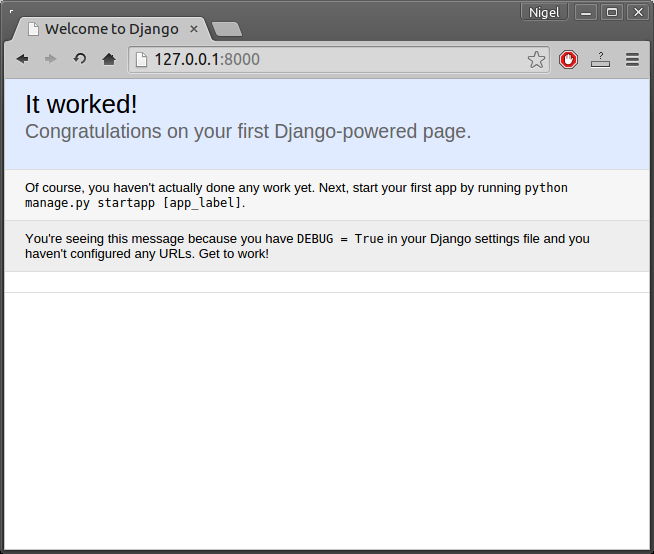Screen dimensions: 654x554
Task: Click the forward navigation arrow
Action: pos(50,59)
